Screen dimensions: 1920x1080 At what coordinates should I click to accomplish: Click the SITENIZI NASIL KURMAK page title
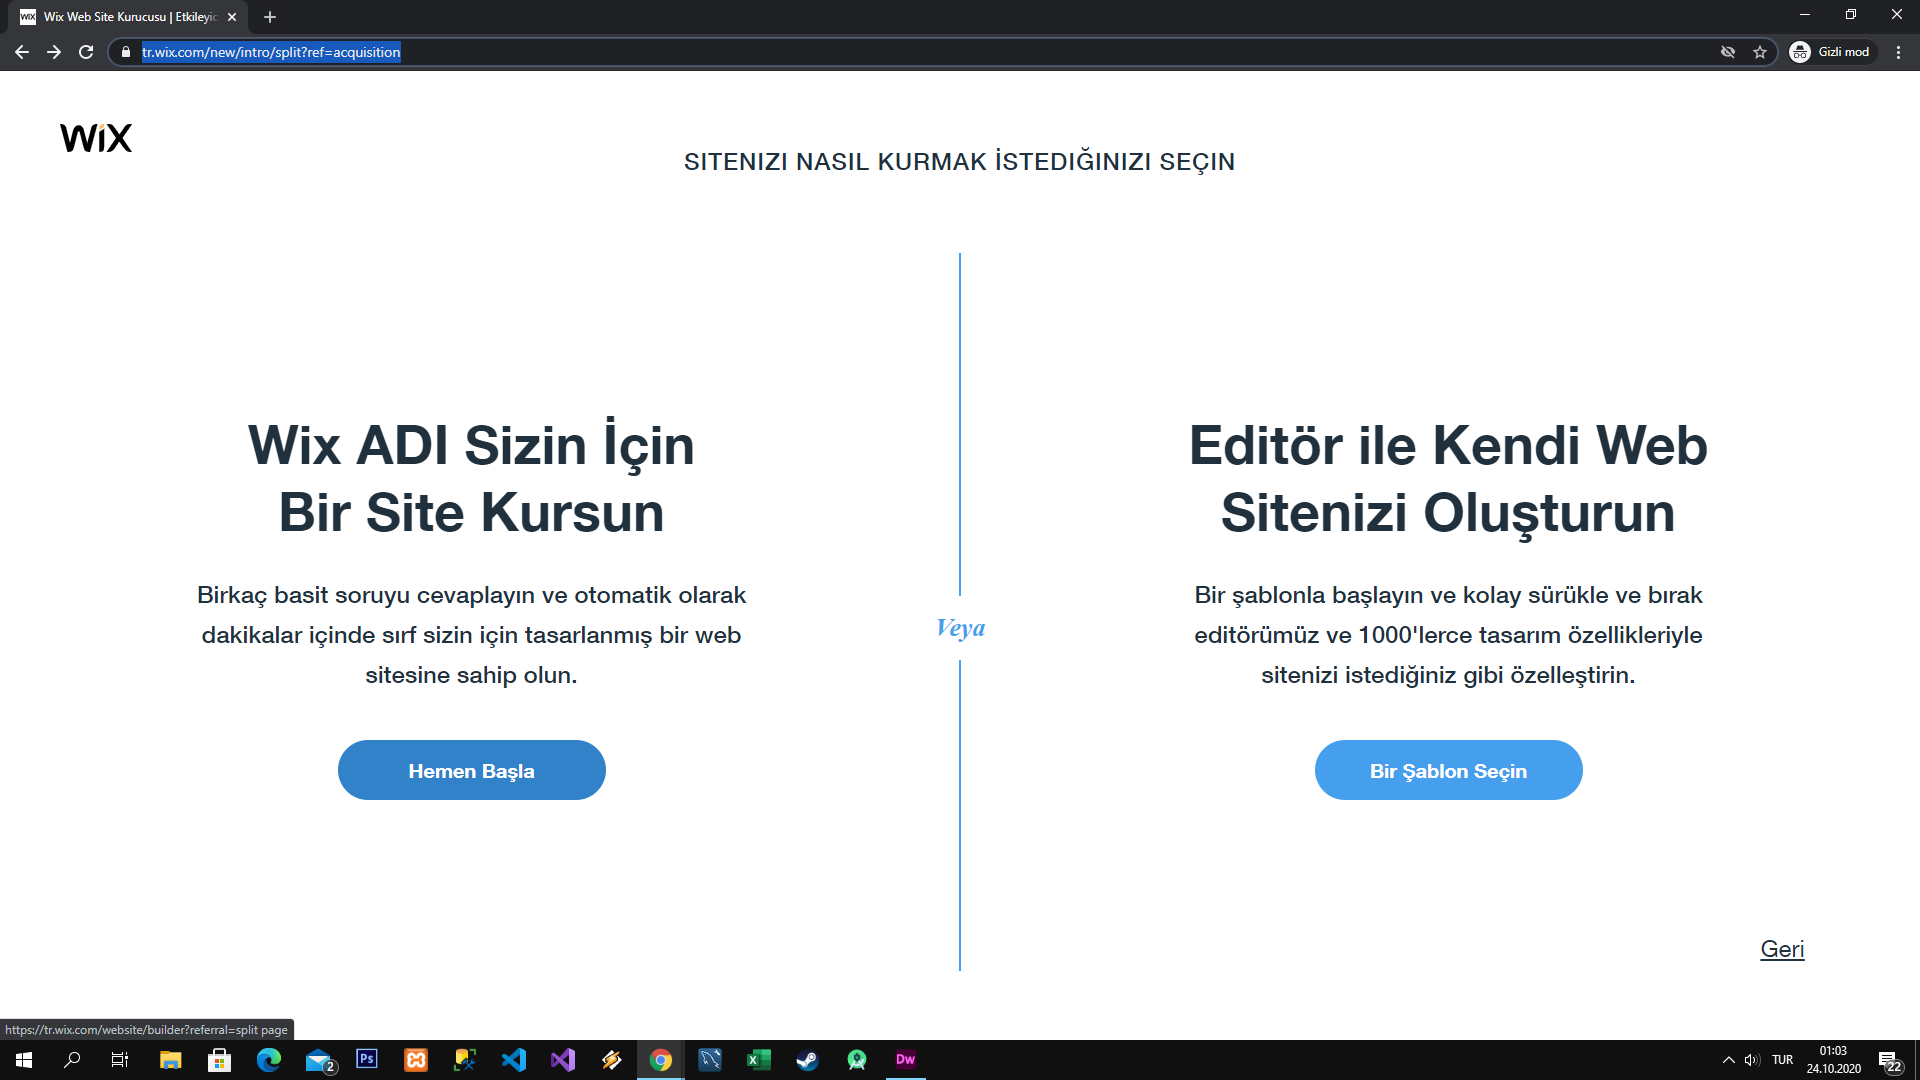[959, 161]
